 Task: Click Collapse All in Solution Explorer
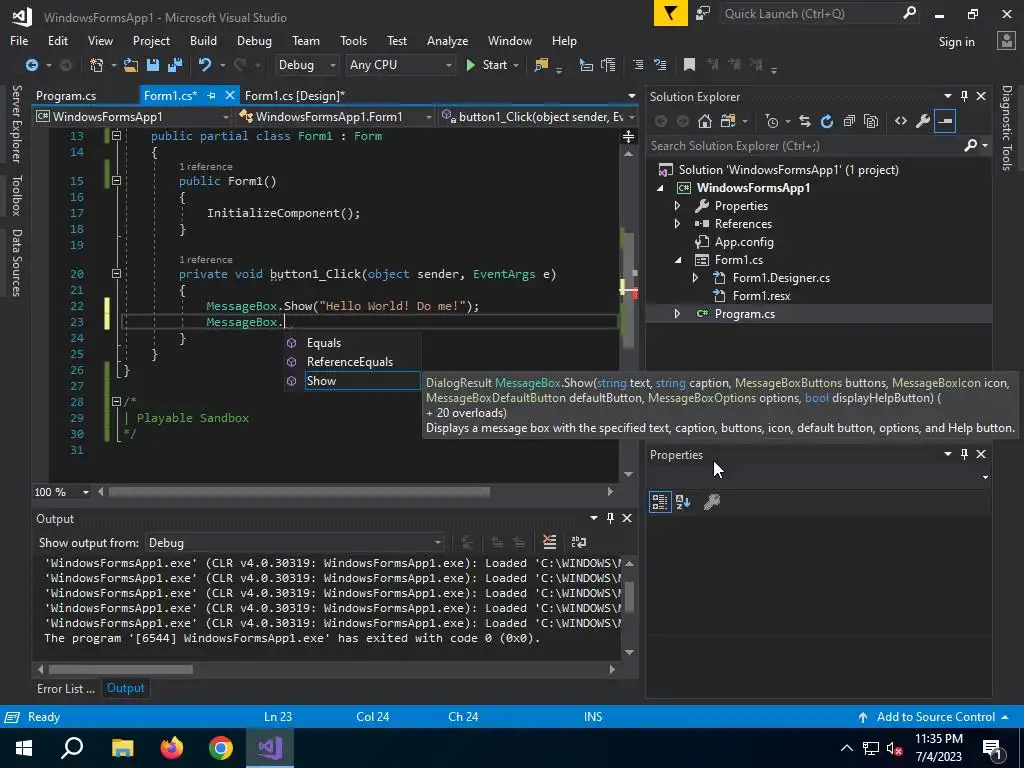(x=849, y=121)
